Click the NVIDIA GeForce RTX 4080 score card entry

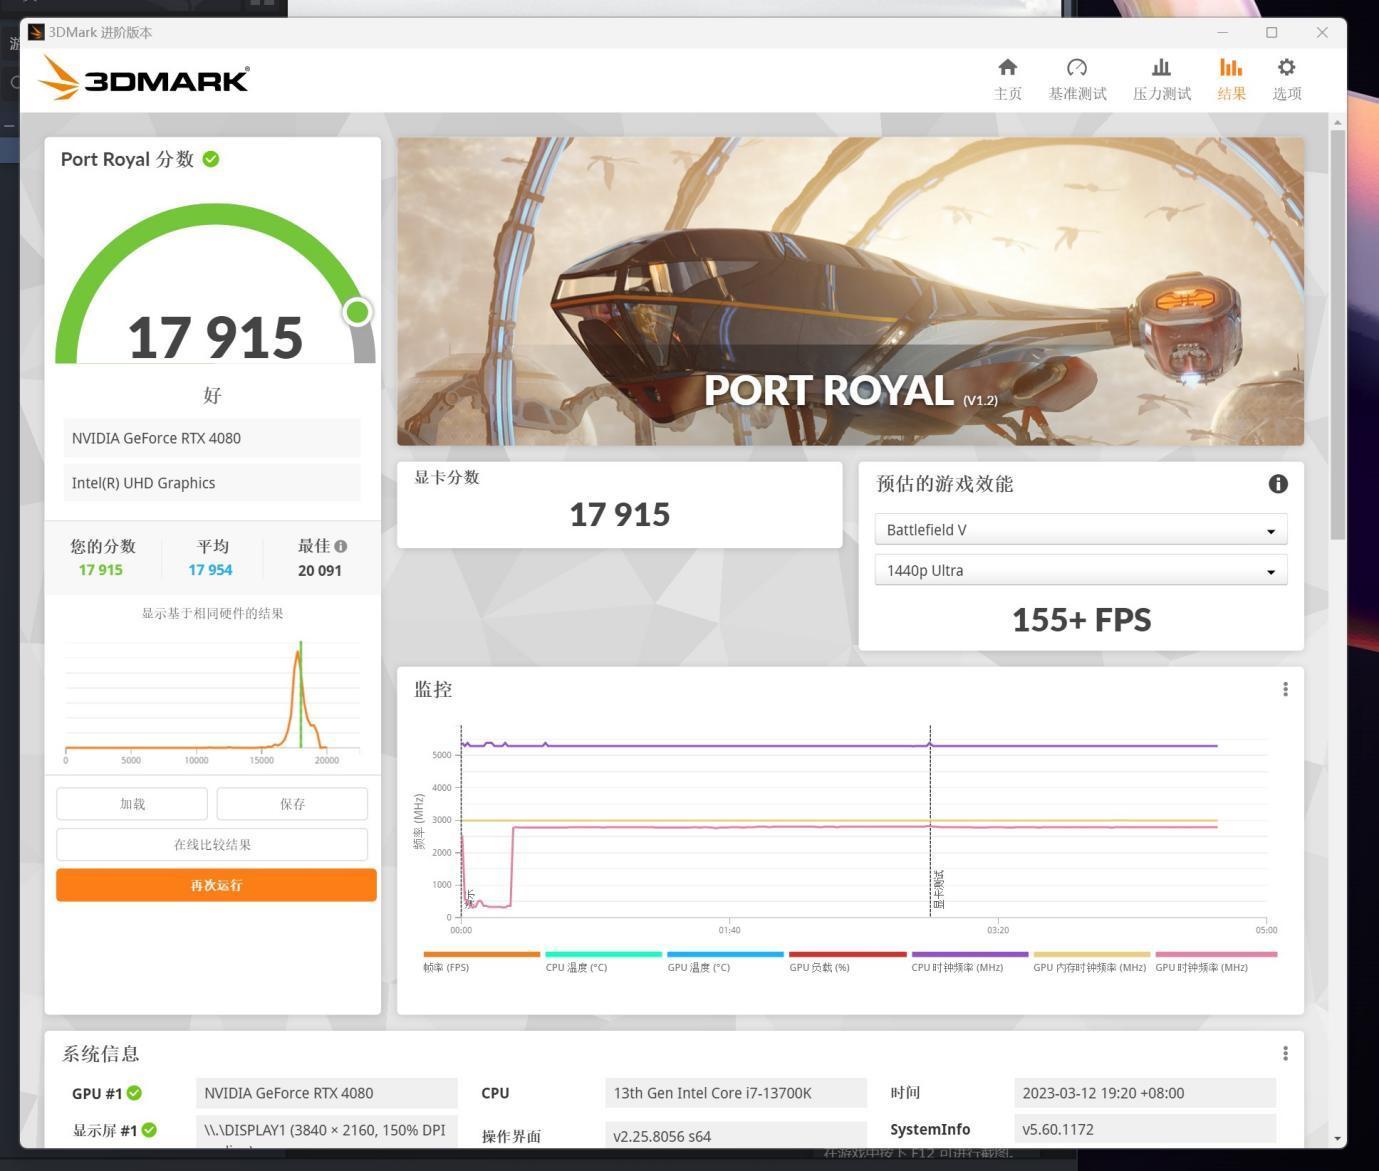point(212,438)
